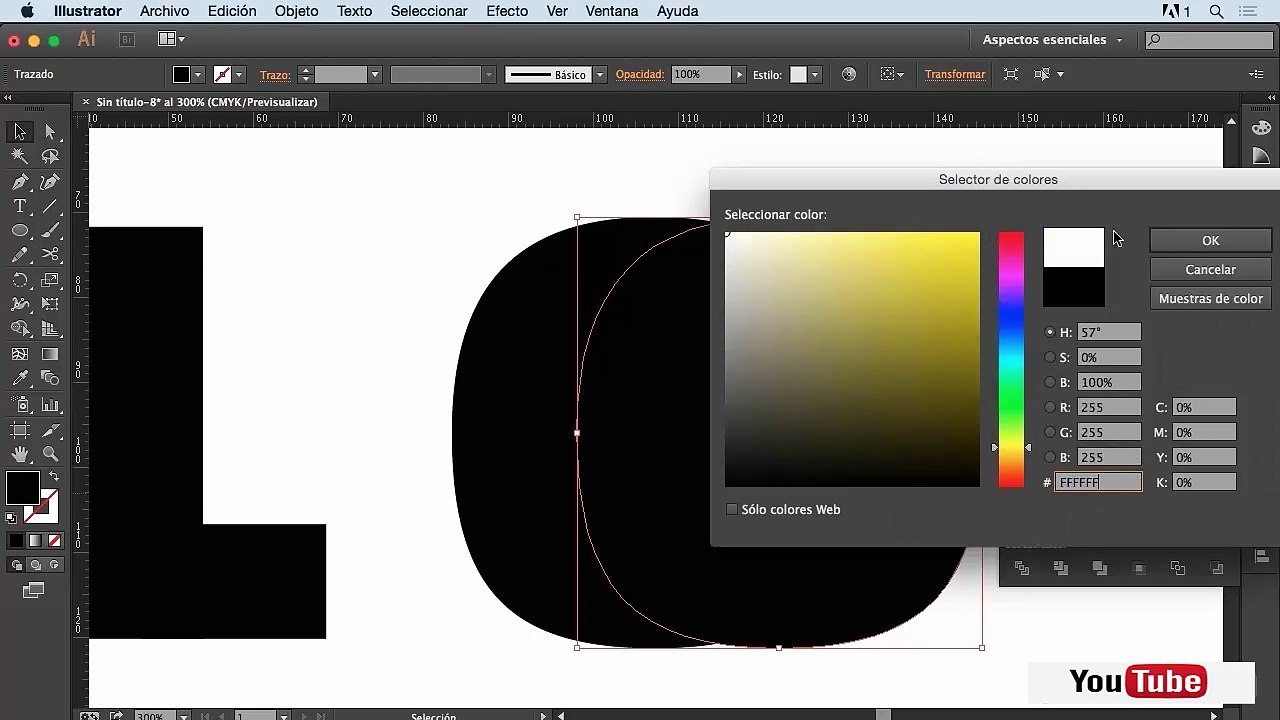Open the Básico brush definition dropdown

pos(600,75)
